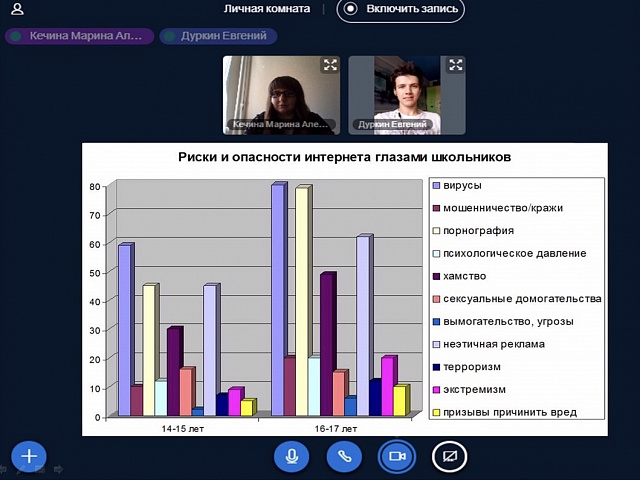
Task: Make Кечина Марина's webcam fullscreen
Action: pos(330,65)
